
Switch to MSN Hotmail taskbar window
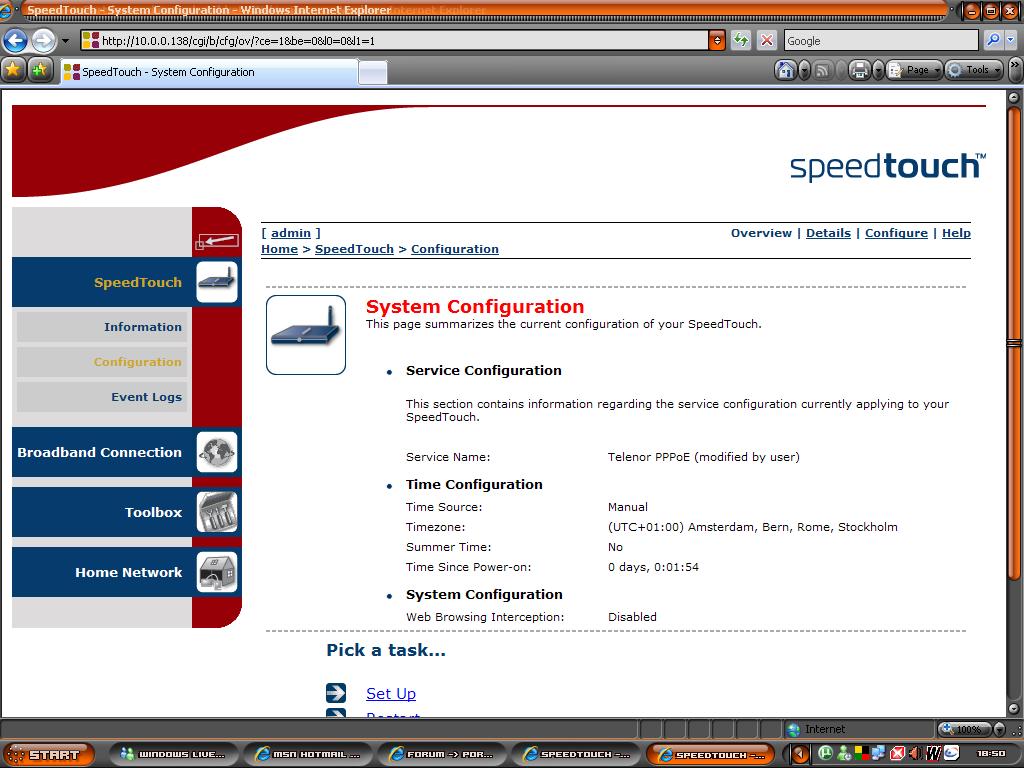click(x=307, y=754)
